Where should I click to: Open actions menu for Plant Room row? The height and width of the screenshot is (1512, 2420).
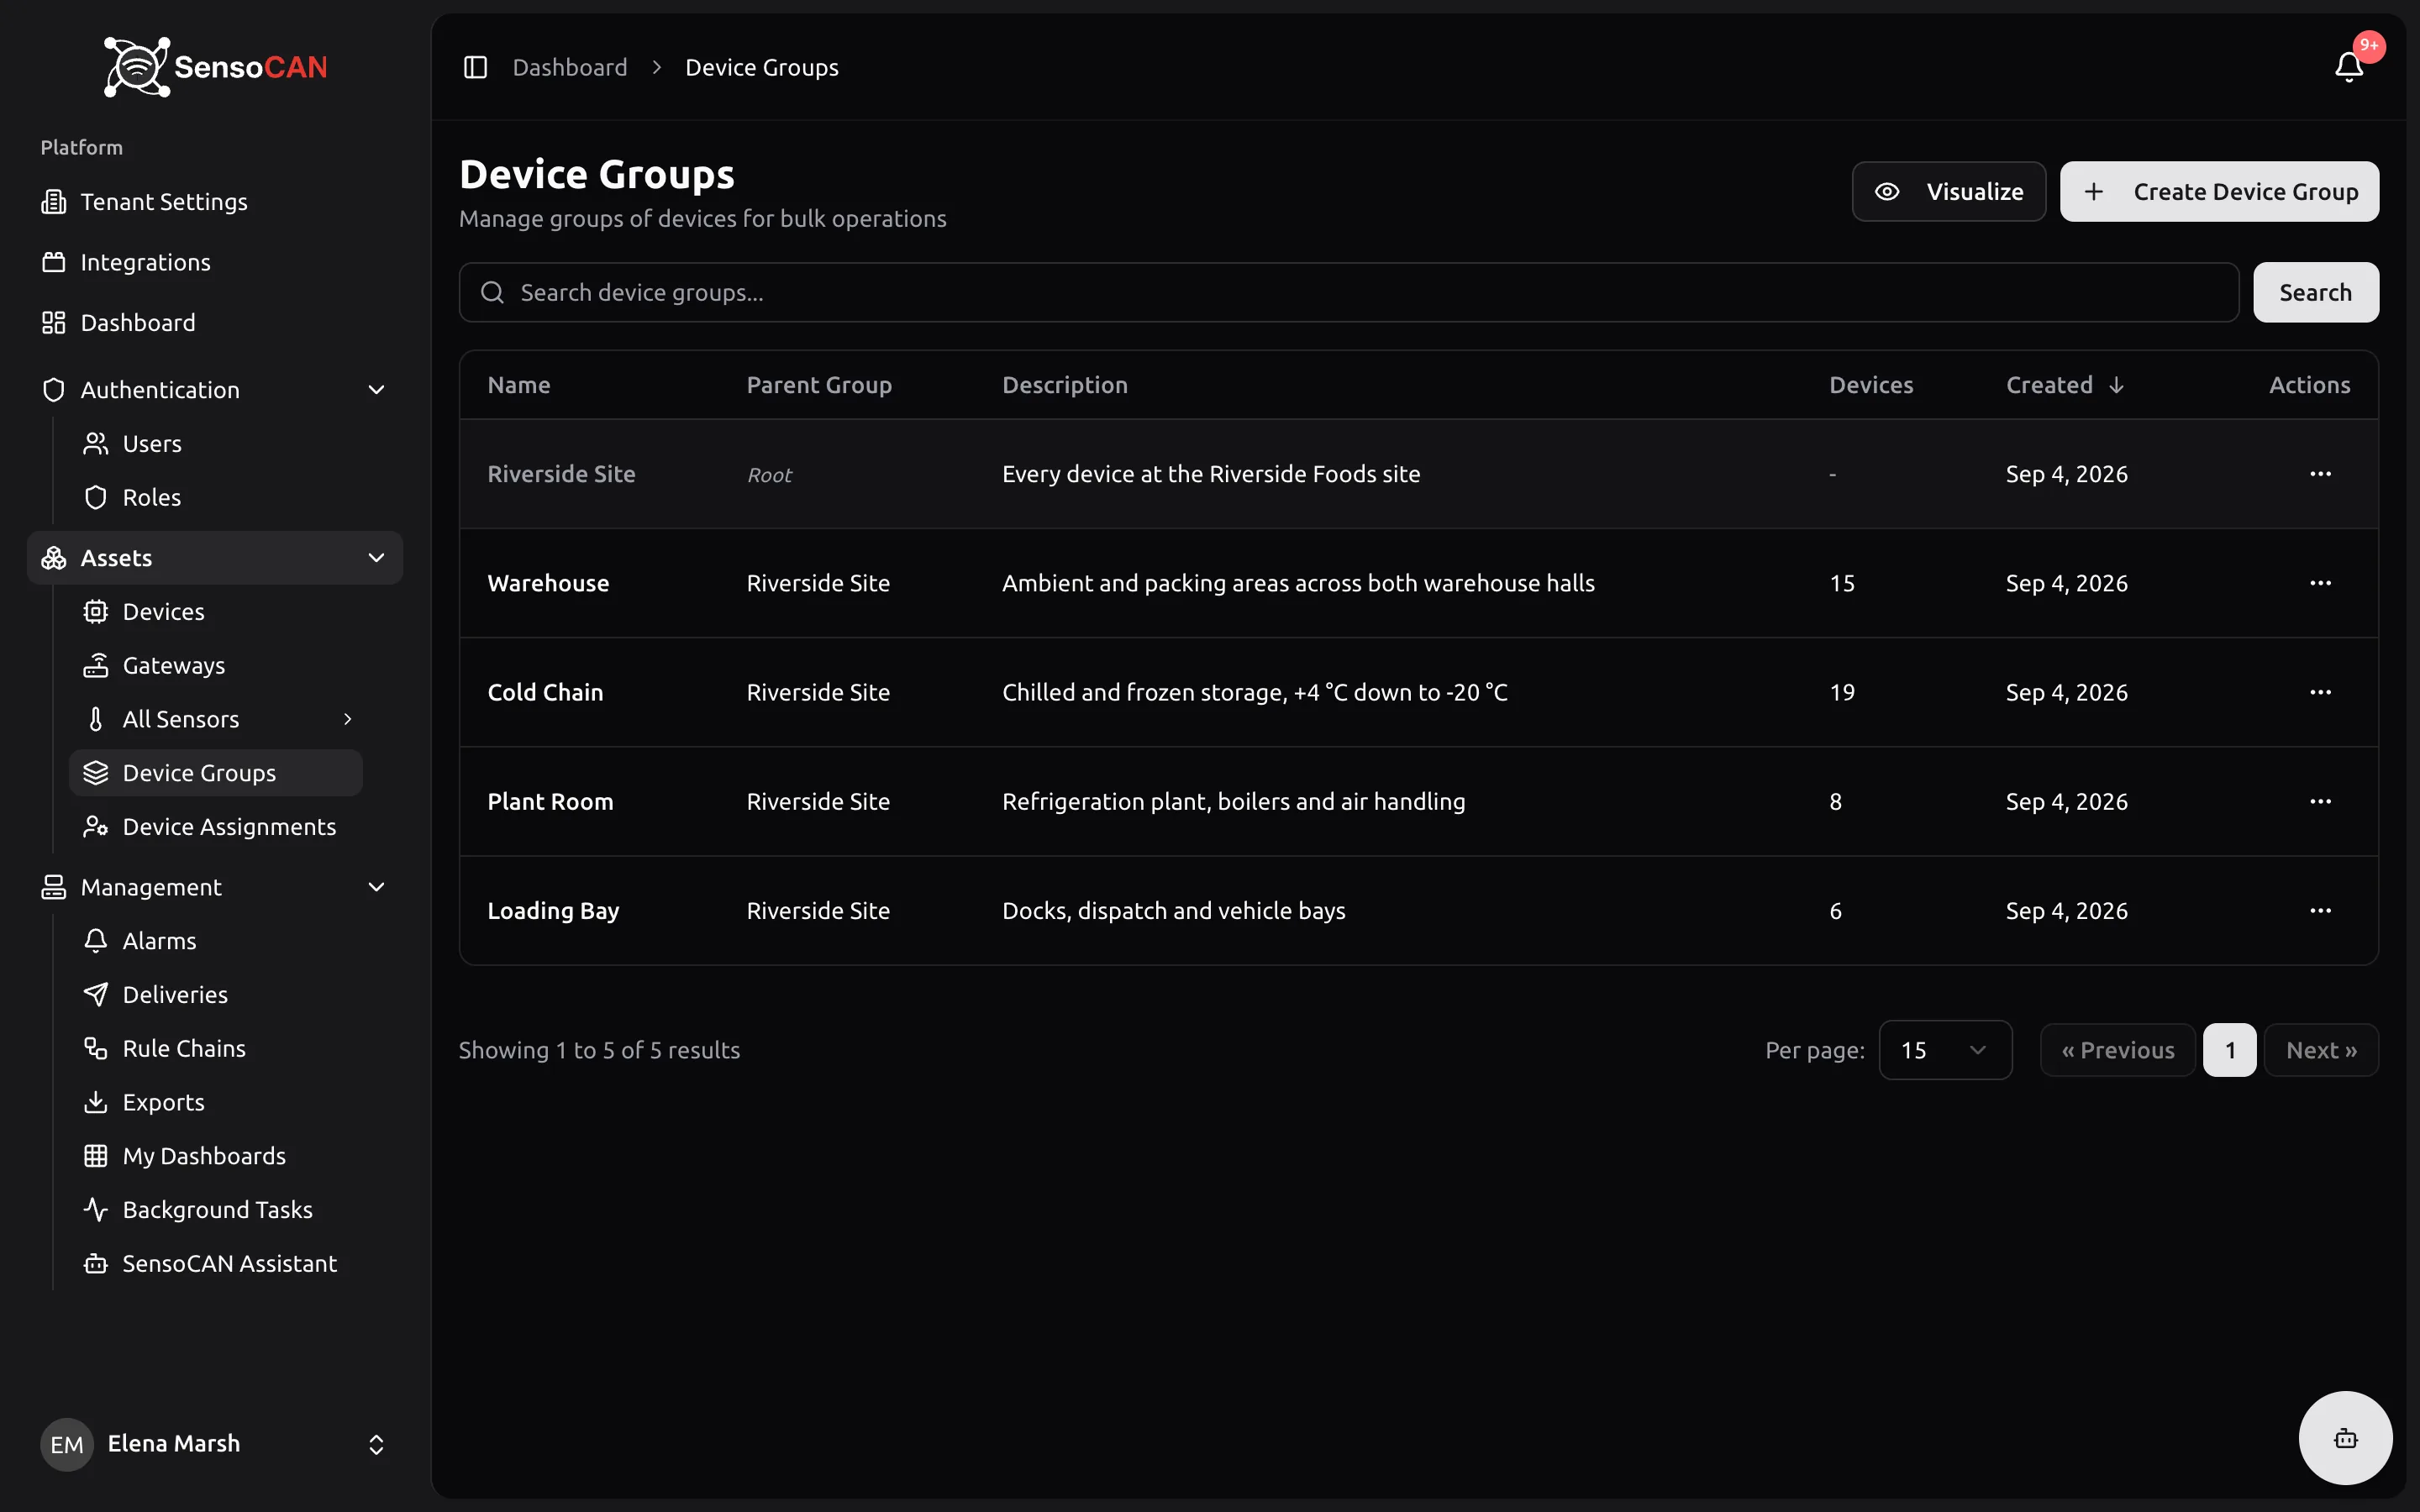[x=2320, y=801]
